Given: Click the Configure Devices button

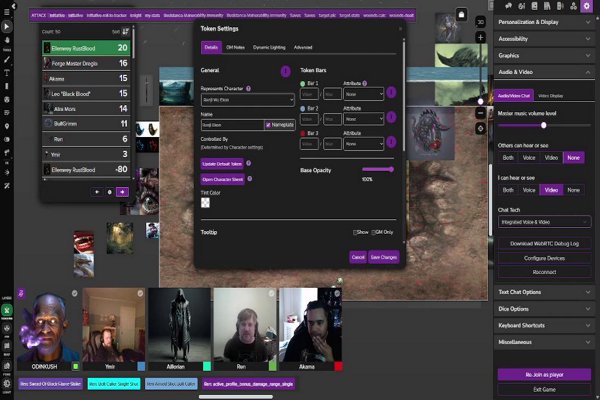Looking at the screenshot, I should coord(544,258).
